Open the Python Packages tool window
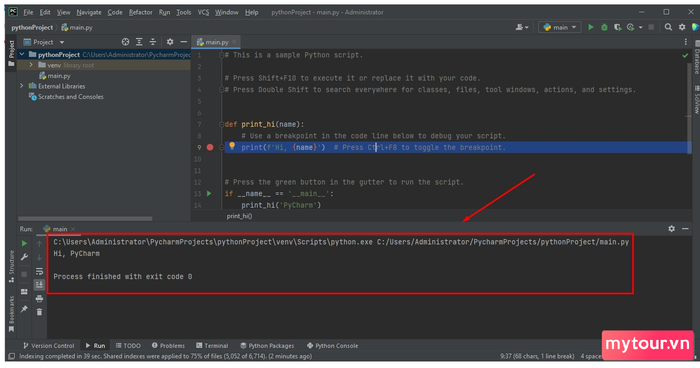This screenshot has width=700, height=368. pos(267,346)
